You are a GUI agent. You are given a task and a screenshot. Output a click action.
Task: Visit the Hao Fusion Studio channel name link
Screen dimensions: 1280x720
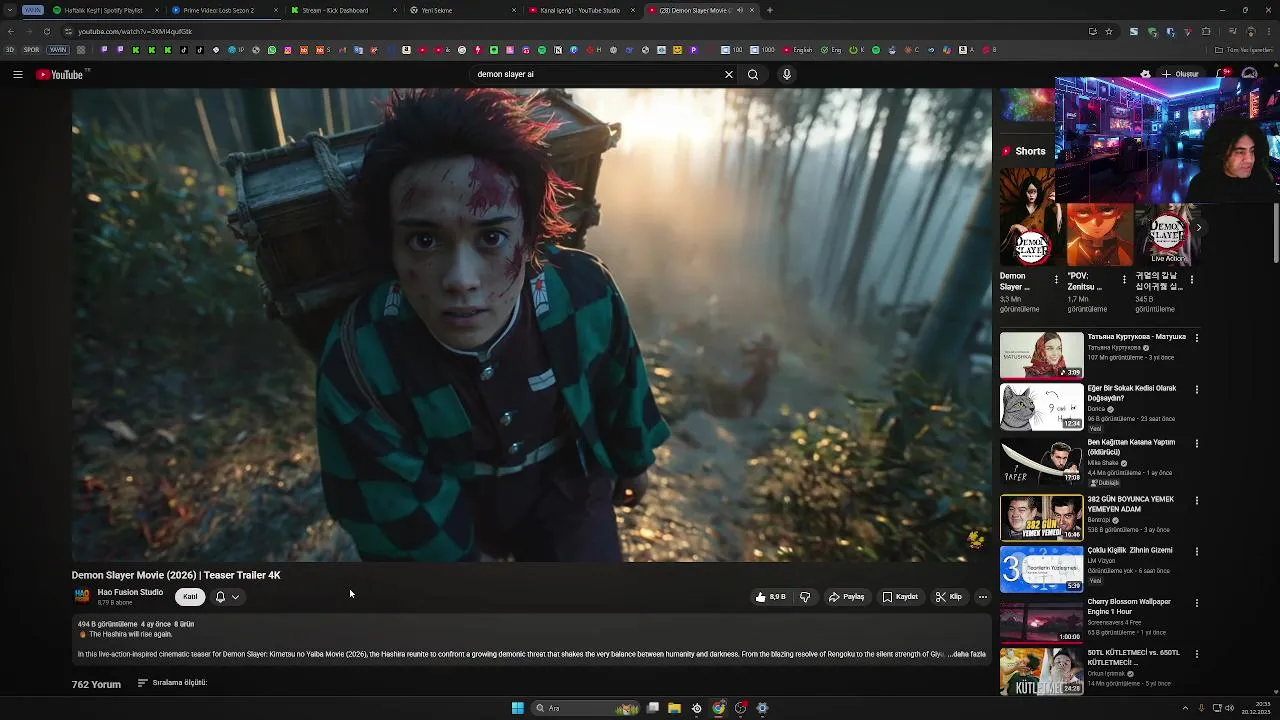pos(130,592)
